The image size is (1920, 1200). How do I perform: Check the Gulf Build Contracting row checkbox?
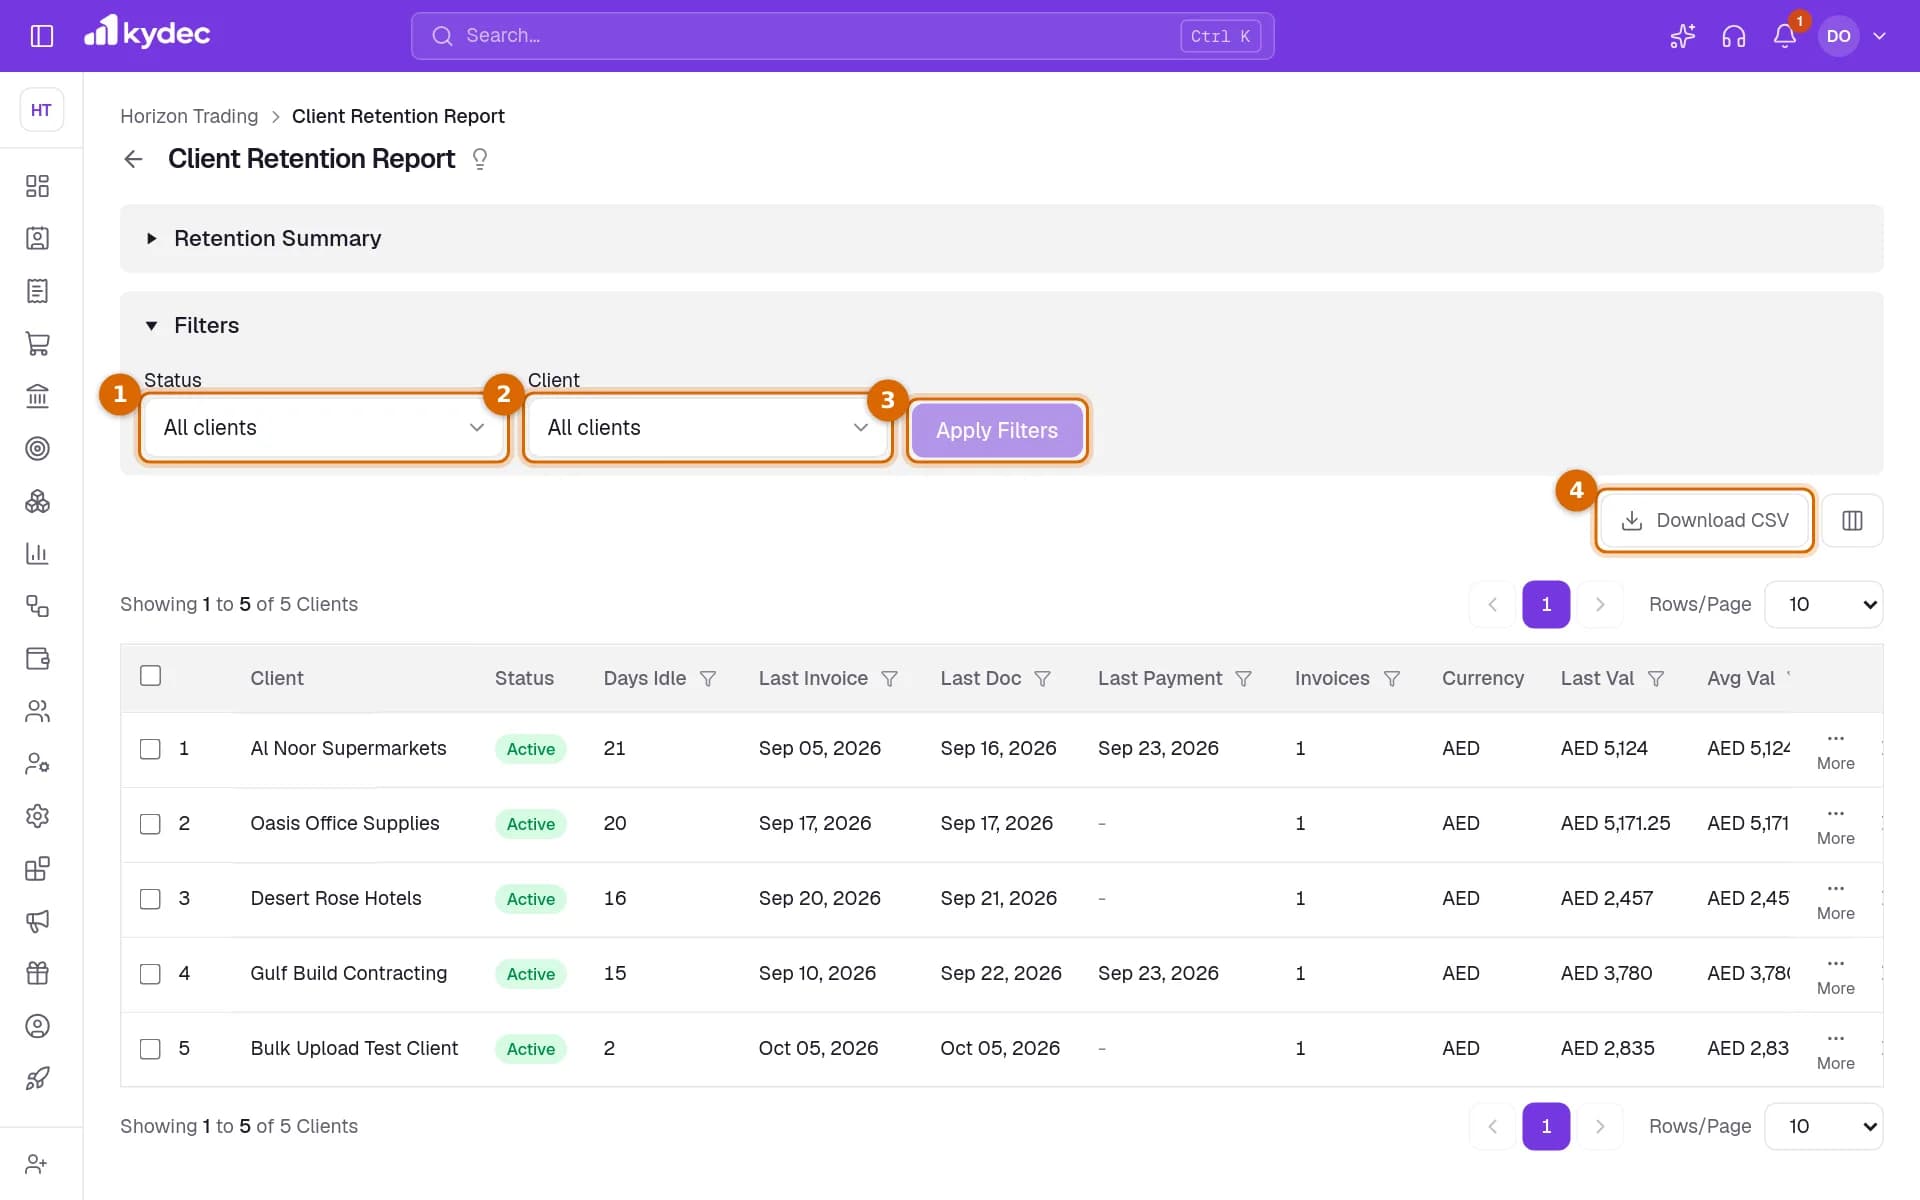[150, 974]
